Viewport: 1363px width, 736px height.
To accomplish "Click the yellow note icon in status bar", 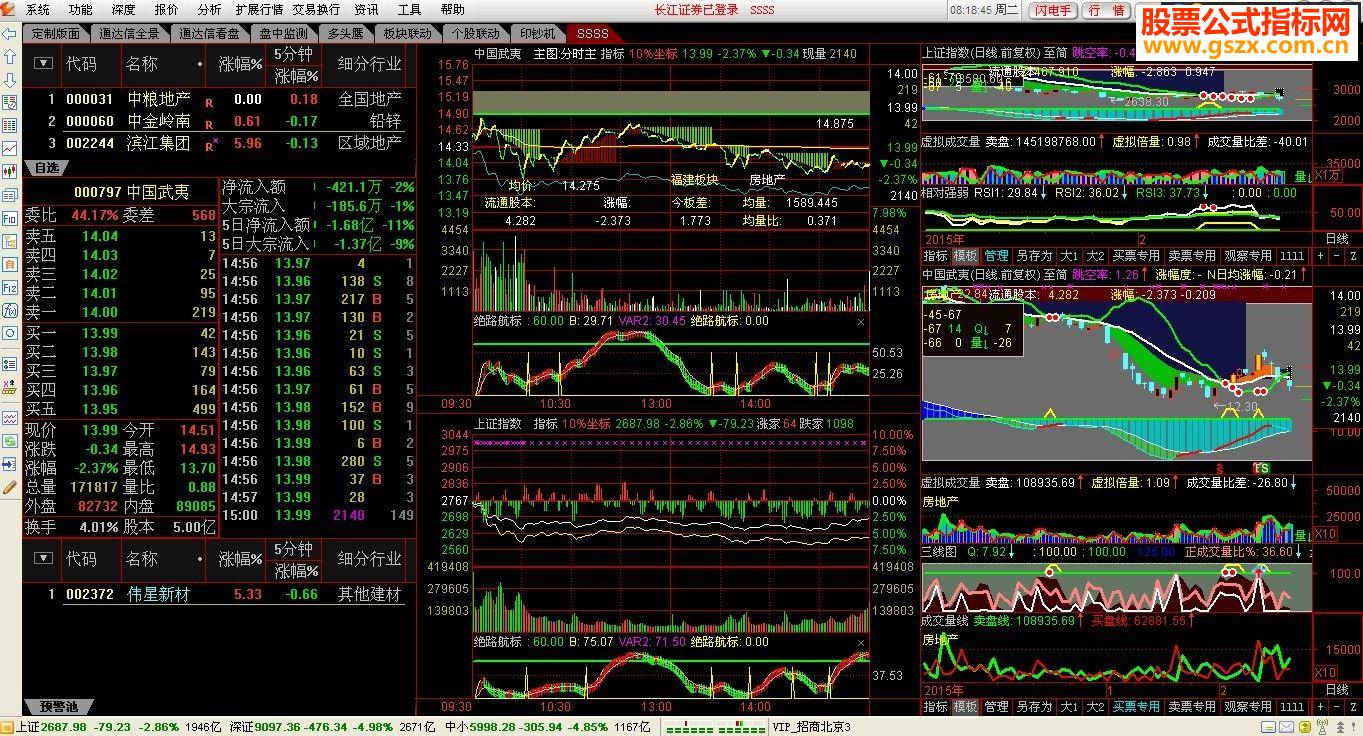I will pyautogui.click(x=1268, y=727).
